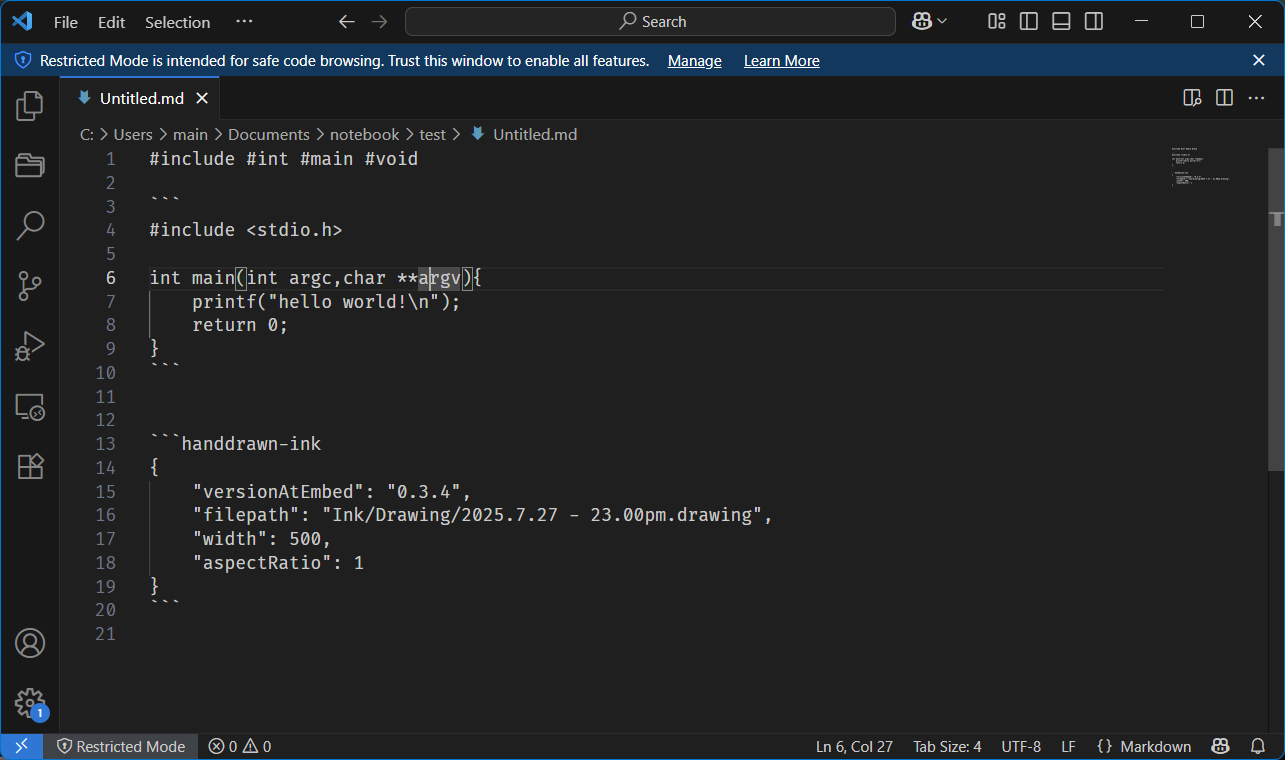Click C: in the breadcrumb

[x=87, y=134]
